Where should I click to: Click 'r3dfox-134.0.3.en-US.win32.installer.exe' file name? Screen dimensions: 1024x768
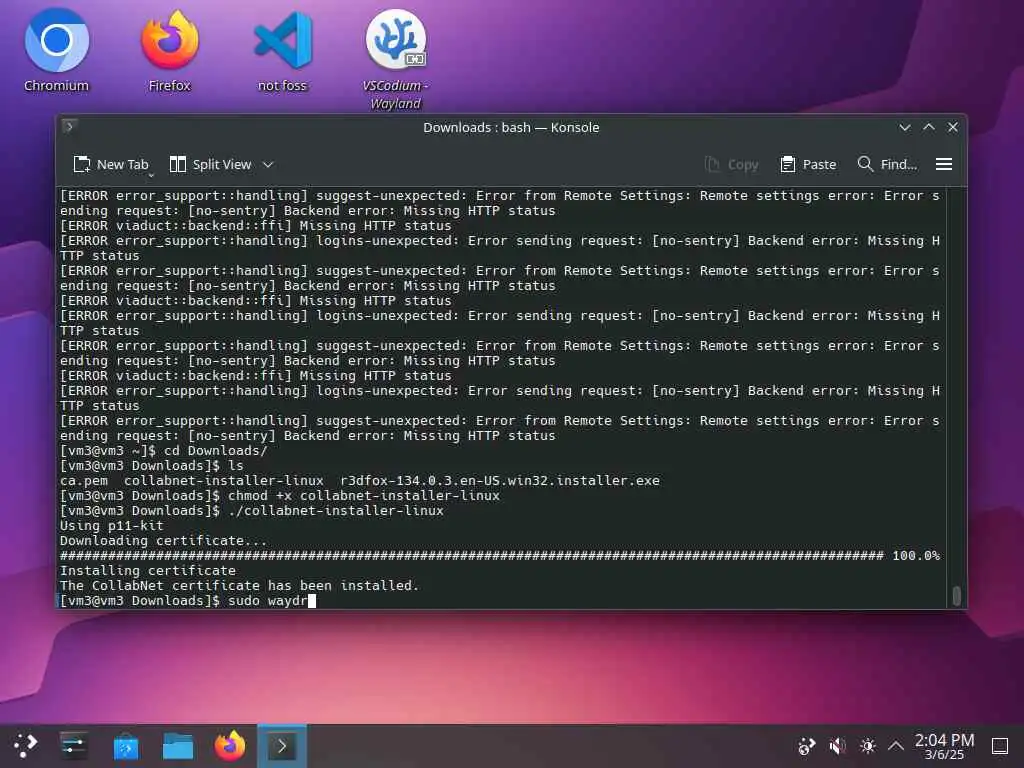coord(500,481)
